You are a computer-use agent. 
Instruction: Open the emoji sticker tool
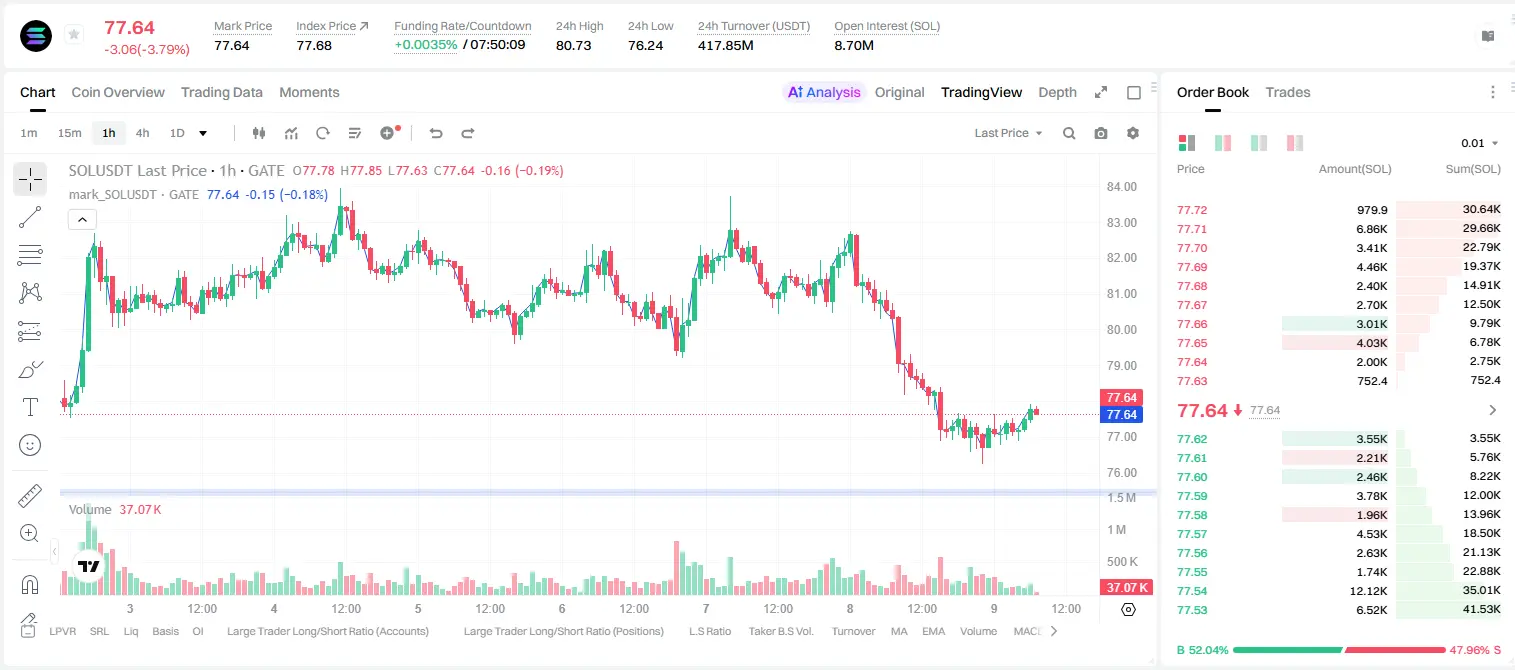tap(30, 445)
